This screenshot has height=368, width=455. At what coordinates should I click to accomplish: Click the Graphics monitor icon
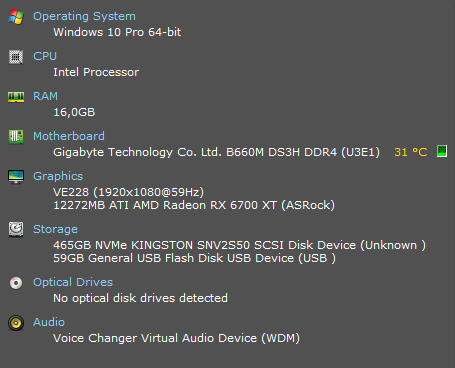[16, 177]
